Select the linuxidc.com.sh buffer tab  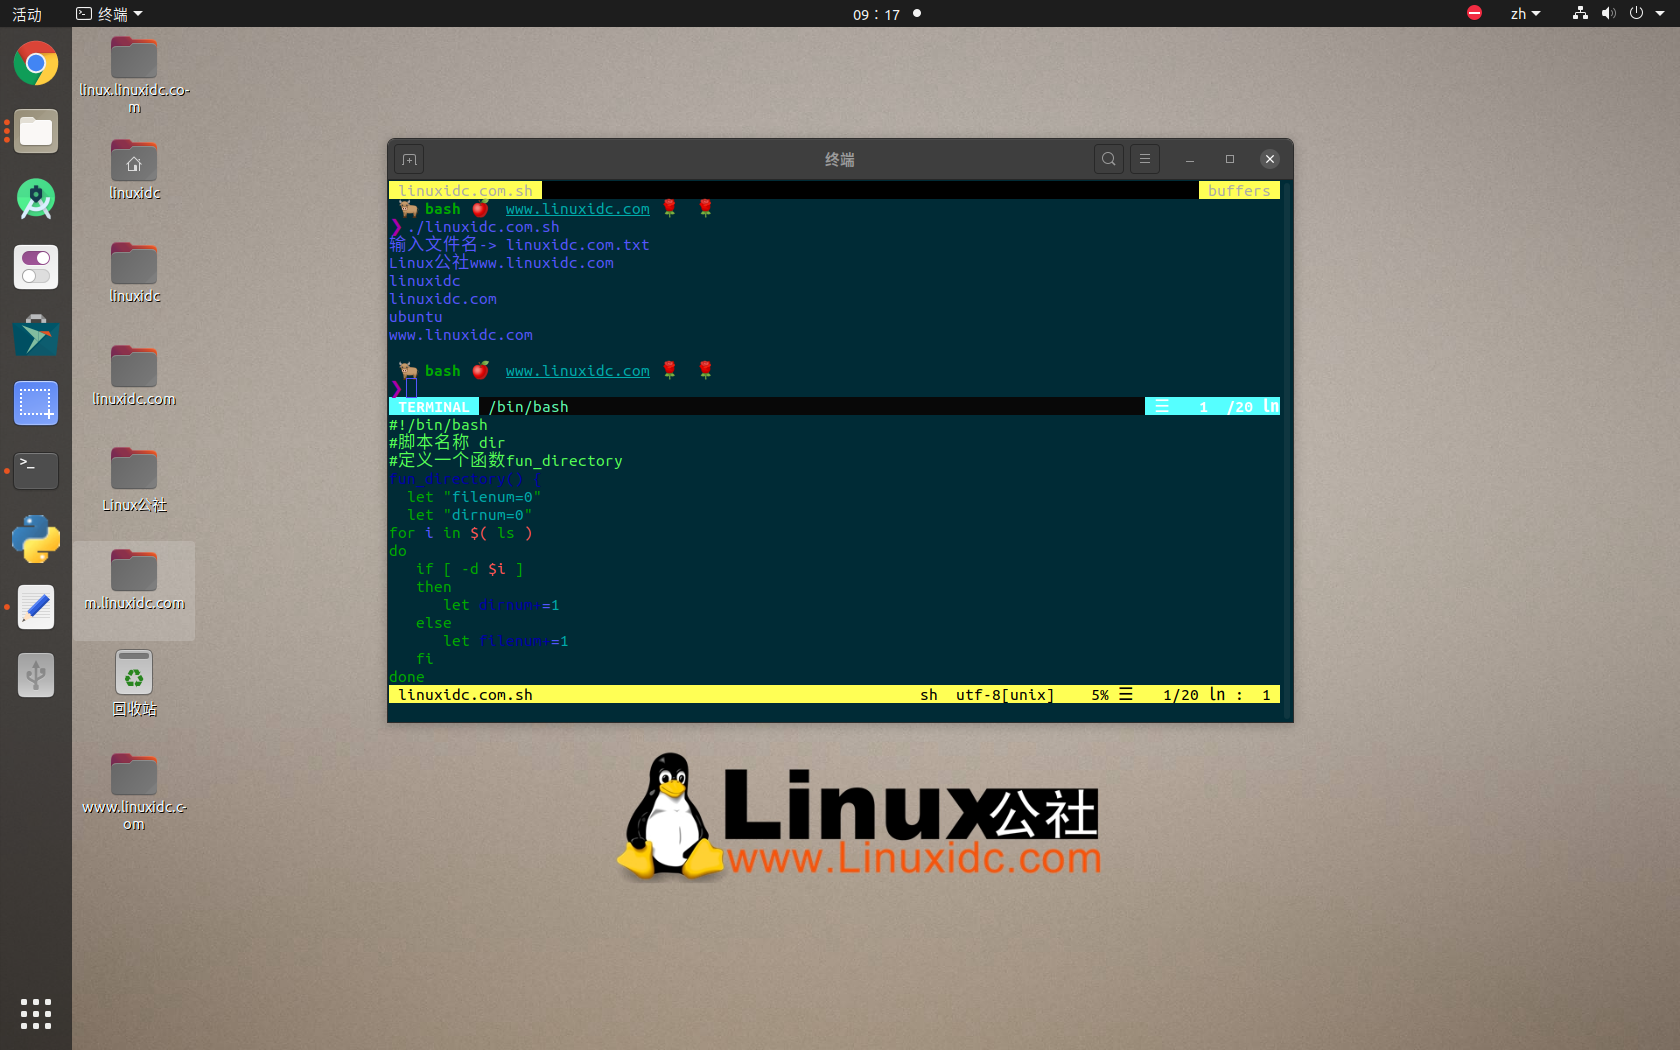(465, 190)
